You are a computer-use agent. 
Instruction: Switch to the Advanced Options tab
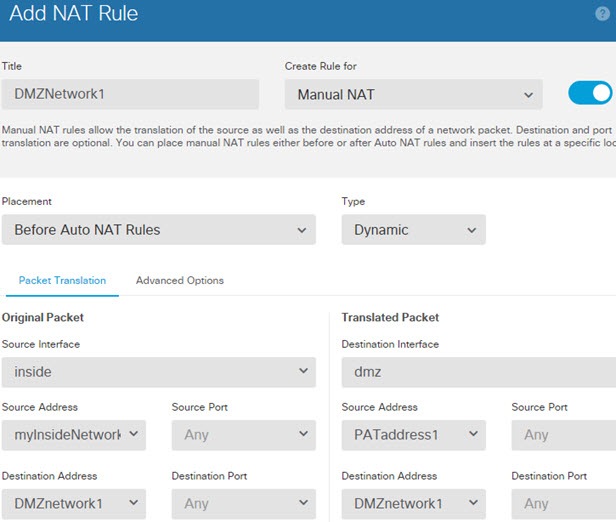(x=180, y=280)
